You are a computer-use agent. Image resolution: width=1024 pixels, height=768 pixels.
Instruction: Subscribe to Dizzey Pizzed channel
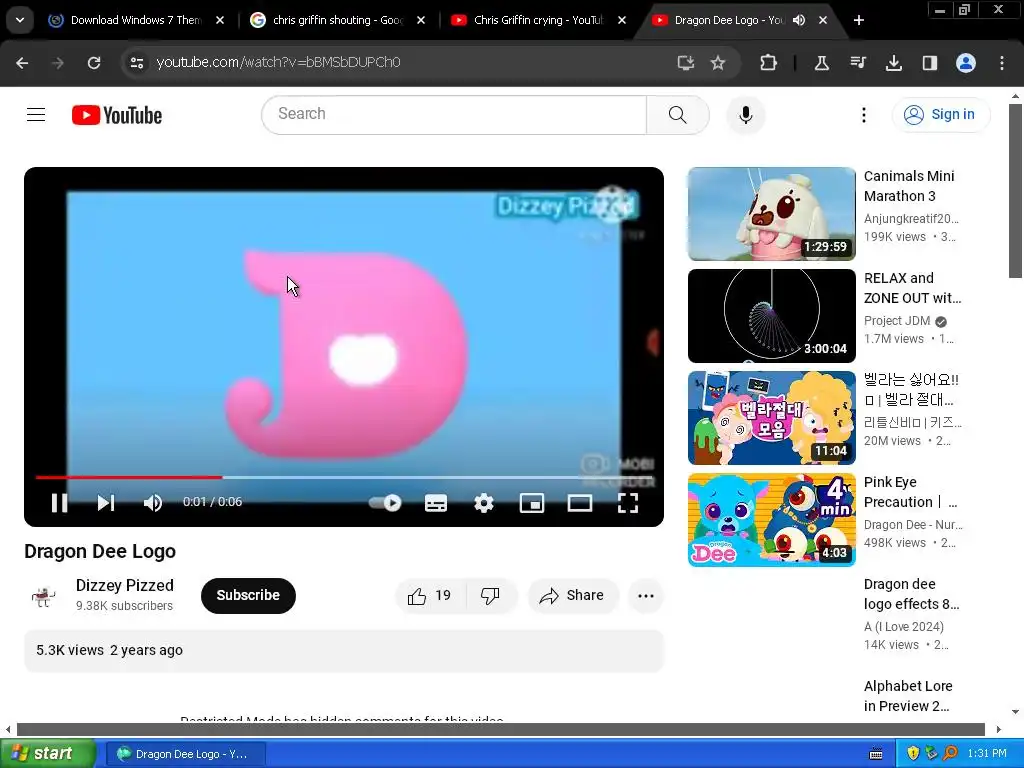coord(248,595)
